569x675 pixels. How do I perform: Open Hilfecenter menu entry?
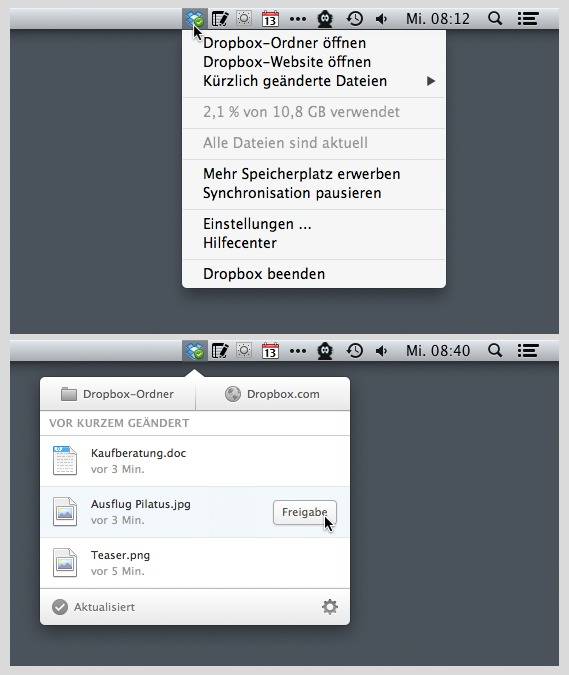point(314,243)
